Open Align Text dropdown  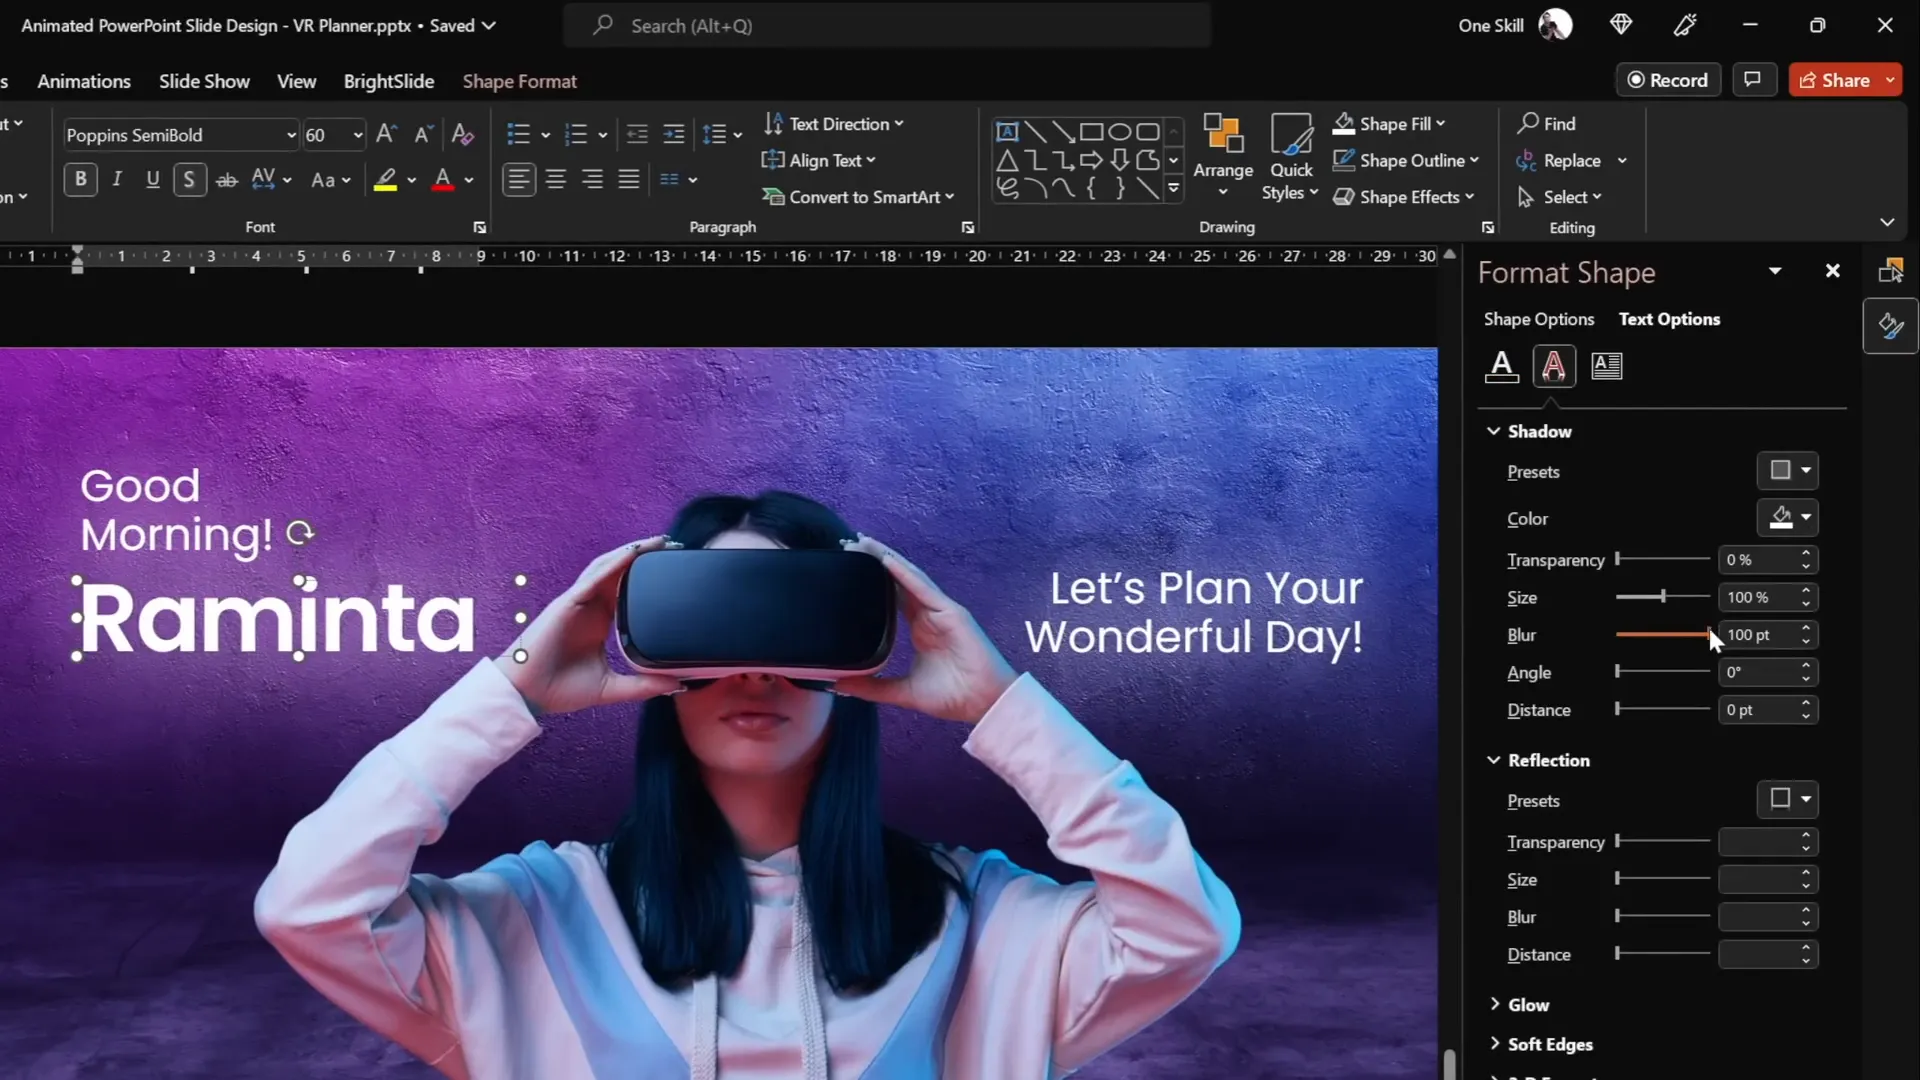coord(819,160)
